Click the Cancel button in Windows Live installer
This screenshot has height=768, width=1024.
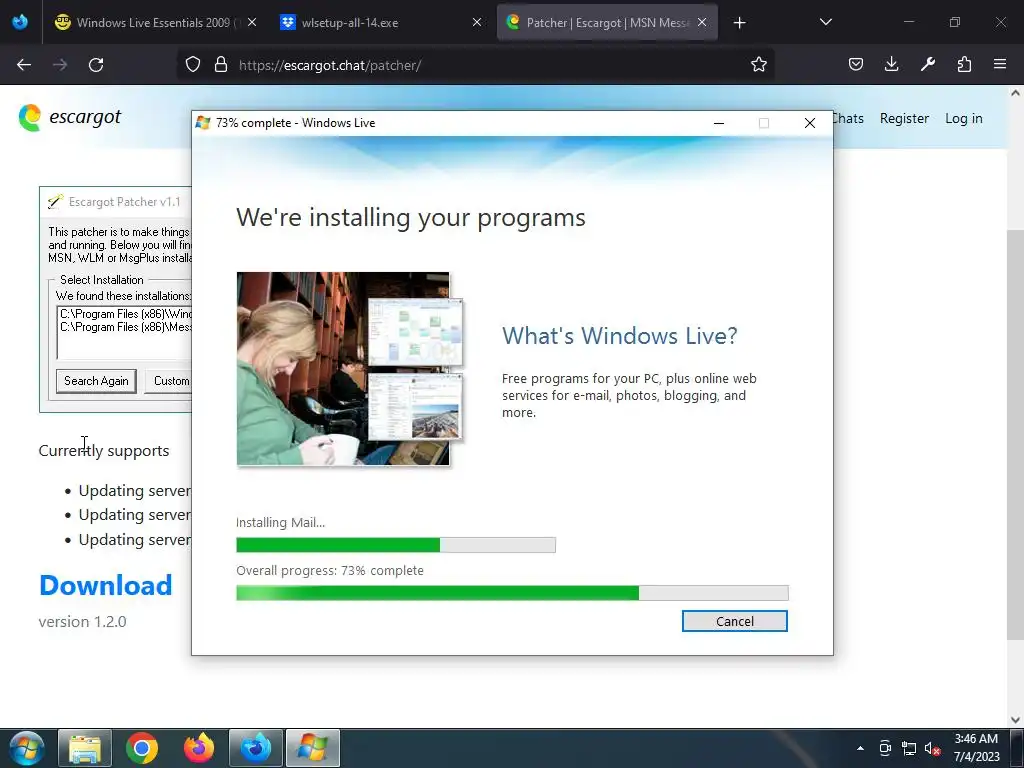click(x=734, y=621)
